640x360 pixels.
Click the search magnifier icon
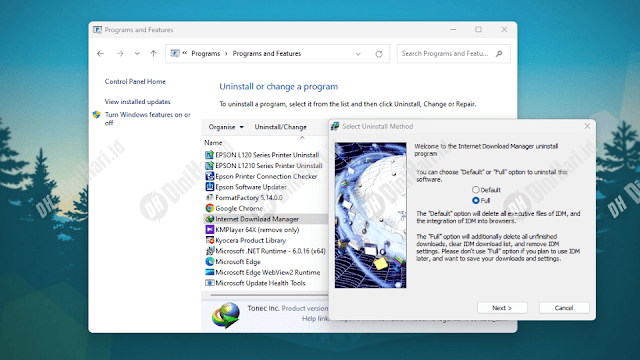499,53
